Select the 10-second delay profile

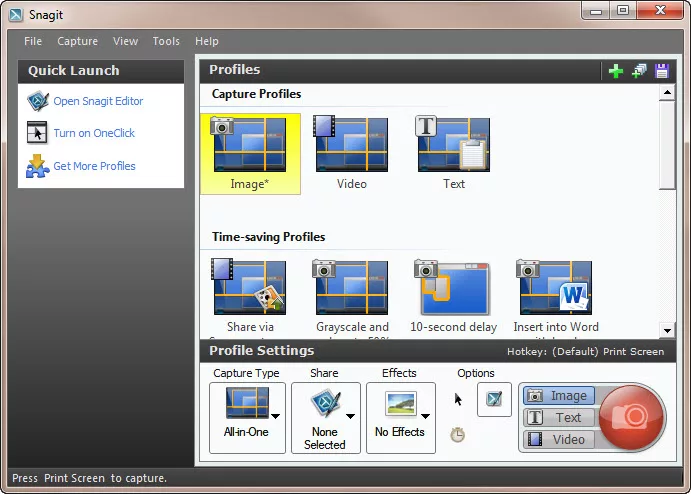click(x=454, y=297)
